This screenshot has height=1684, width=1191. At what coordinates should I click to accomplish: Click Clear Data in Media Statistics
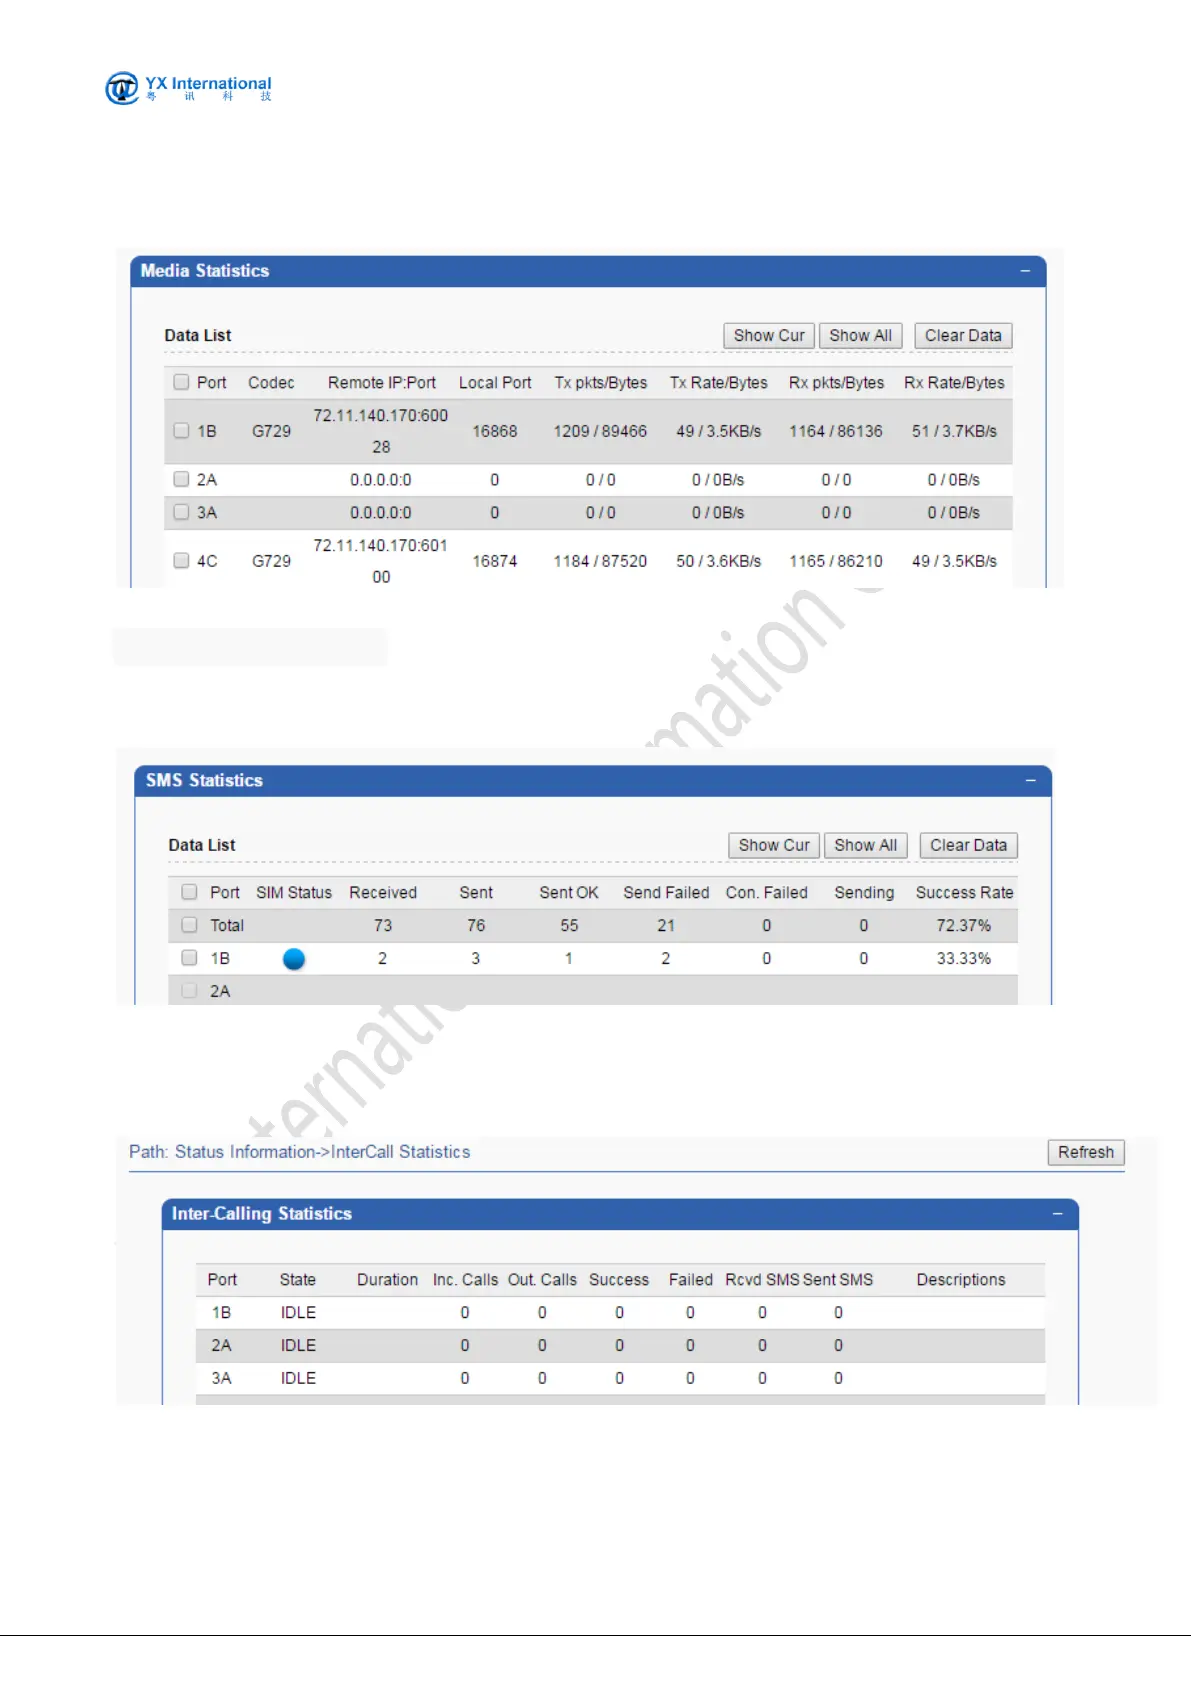963,336
